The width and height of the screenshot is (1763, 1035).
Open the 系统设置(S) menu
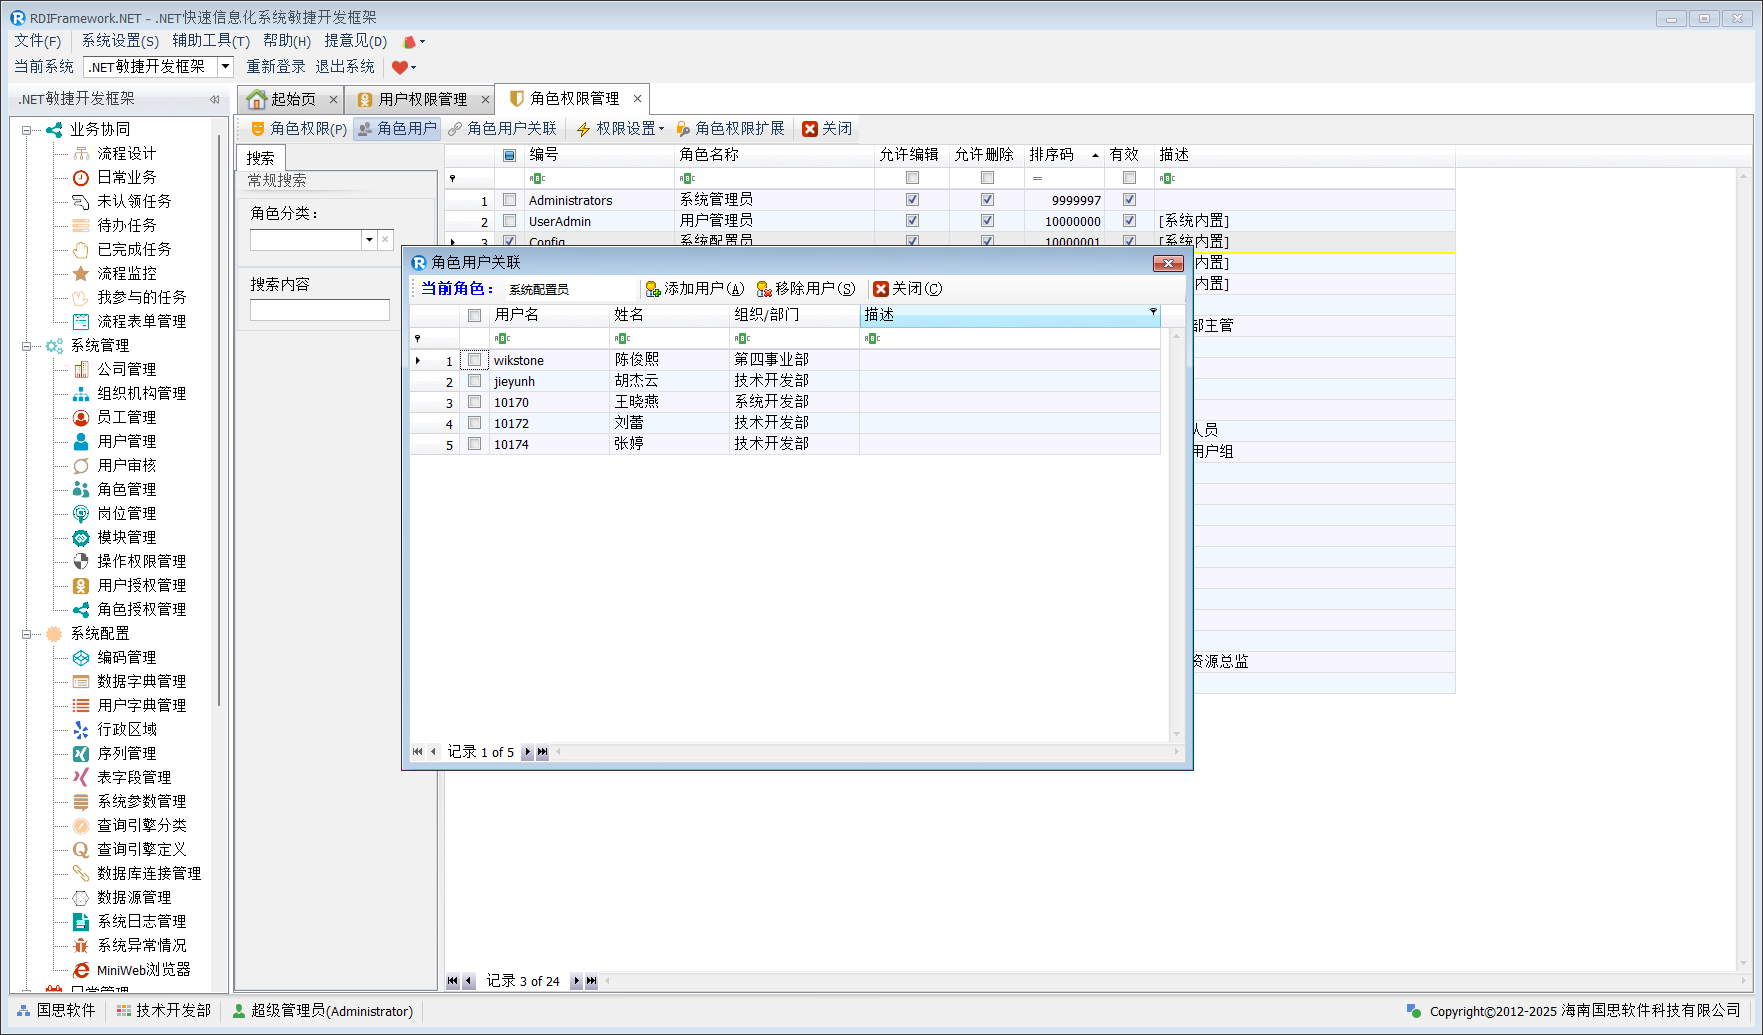pyautogui.click(x=120, y=41)
